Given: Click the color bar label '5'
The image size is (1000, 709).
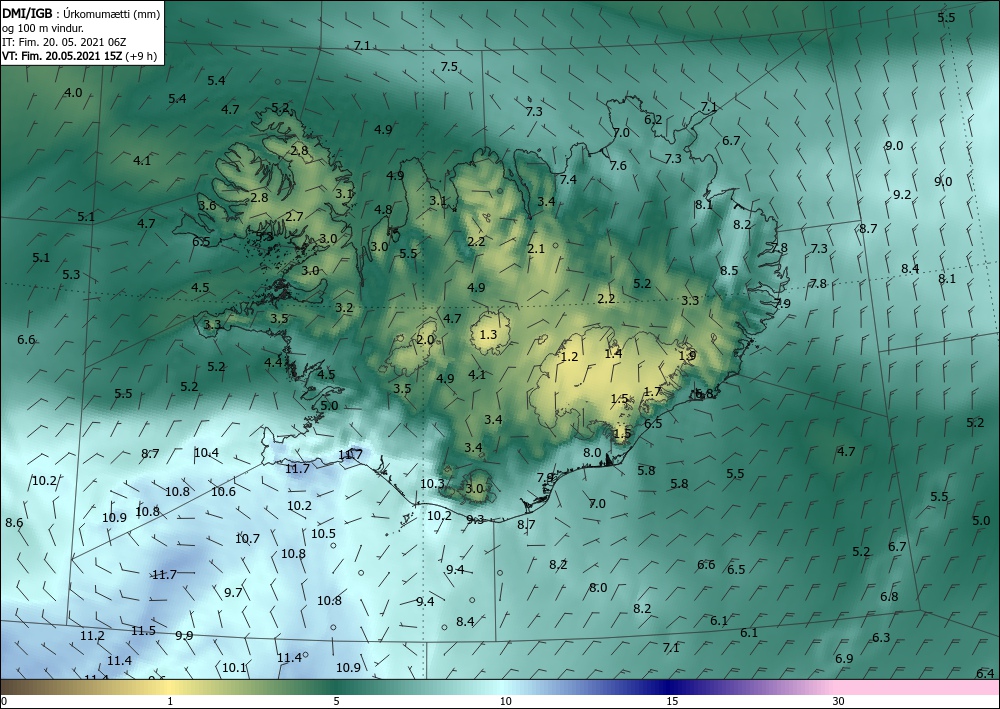Looking at the screenshot, I should (336, 701).
